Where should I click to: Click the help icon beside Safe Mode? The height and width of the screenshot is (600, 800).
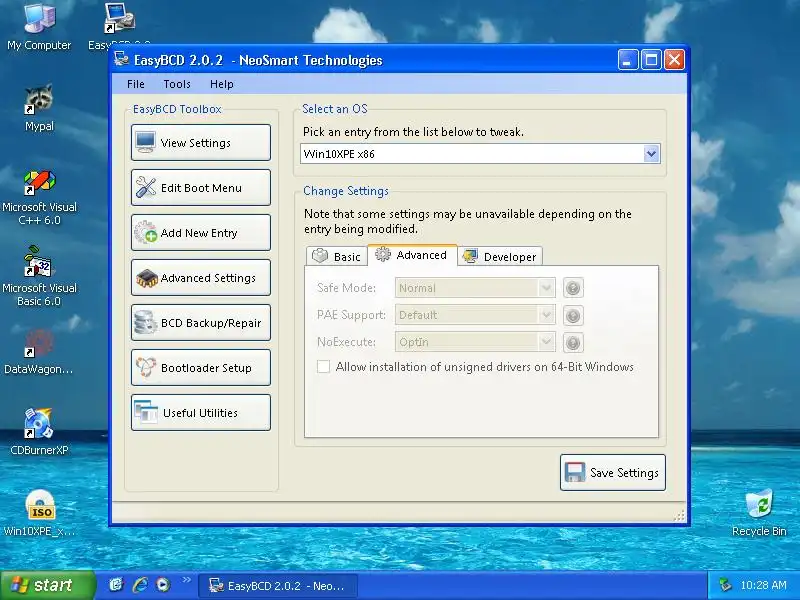[x=573, y=288]
